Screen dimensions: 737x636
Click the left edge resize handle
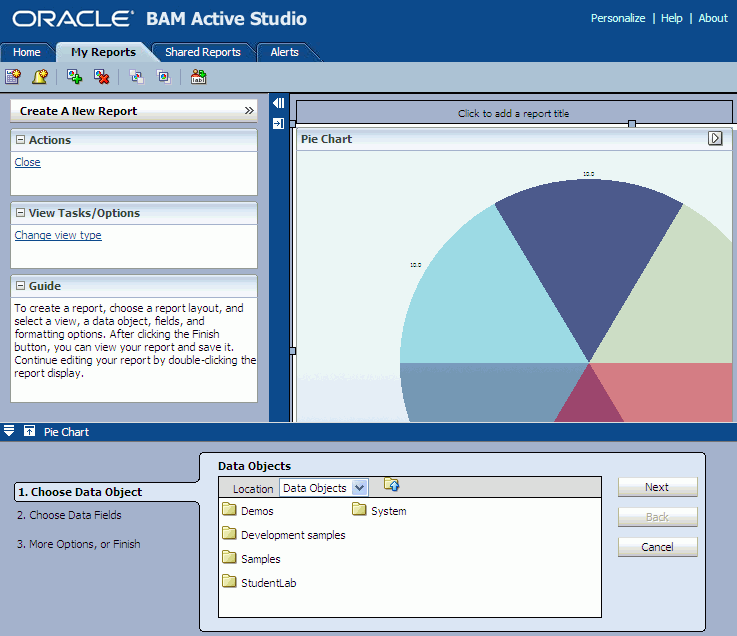[x=293, y=351]
